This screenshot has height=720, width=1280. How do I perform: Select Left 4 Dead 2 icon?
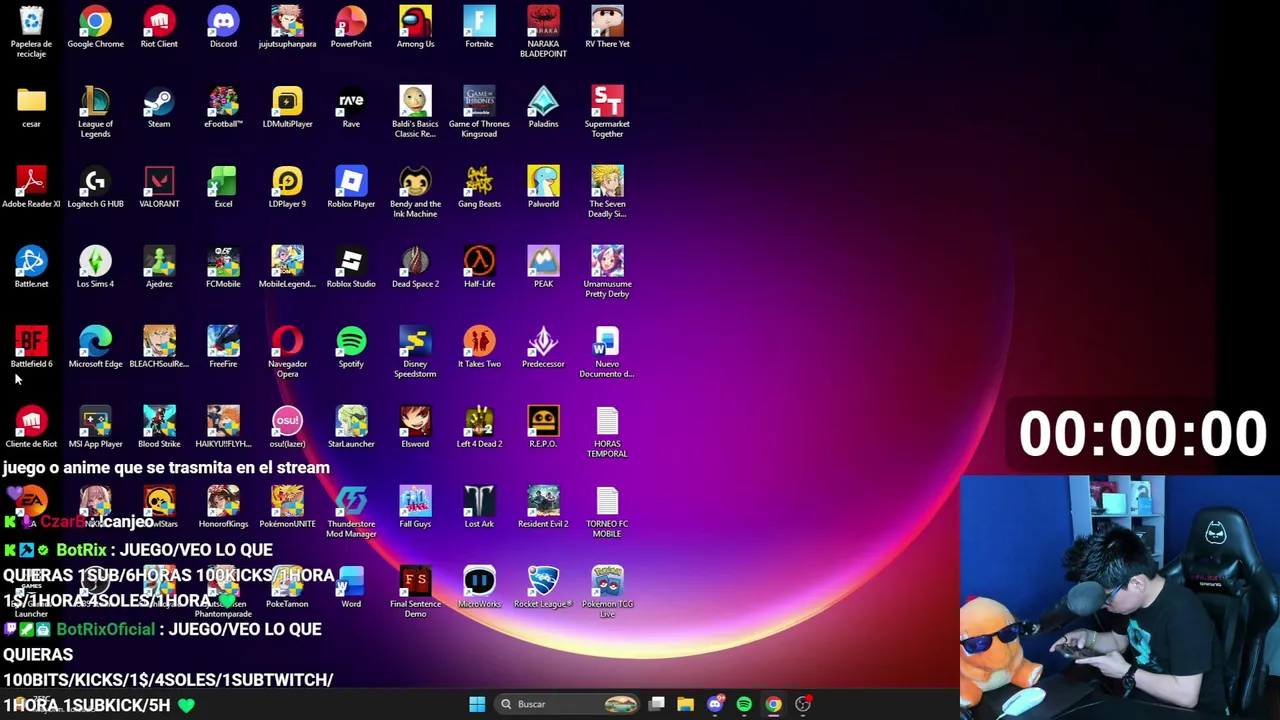[x=479, y=427]
